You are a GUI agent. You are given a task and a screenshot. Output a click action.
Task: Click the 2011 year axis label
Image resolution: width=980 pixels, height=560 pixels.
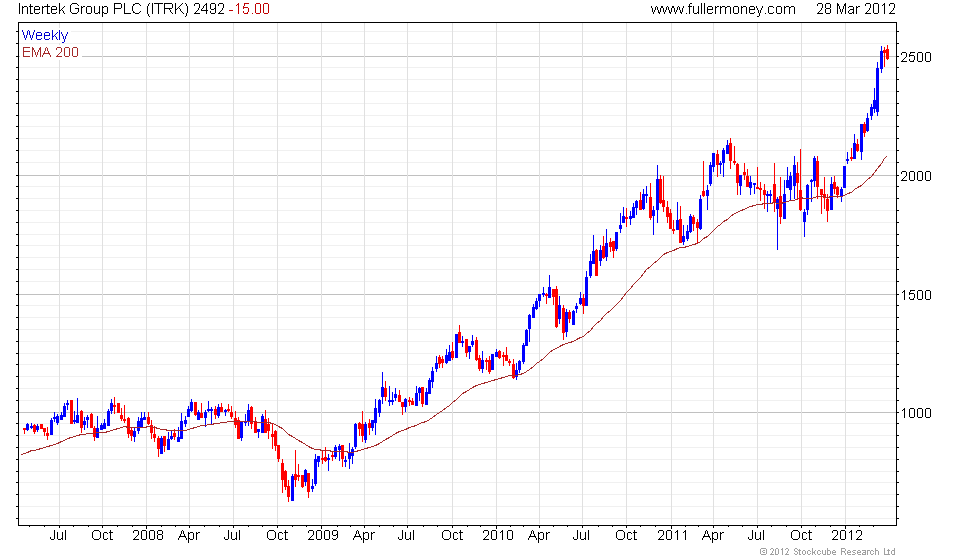[672, 536]
